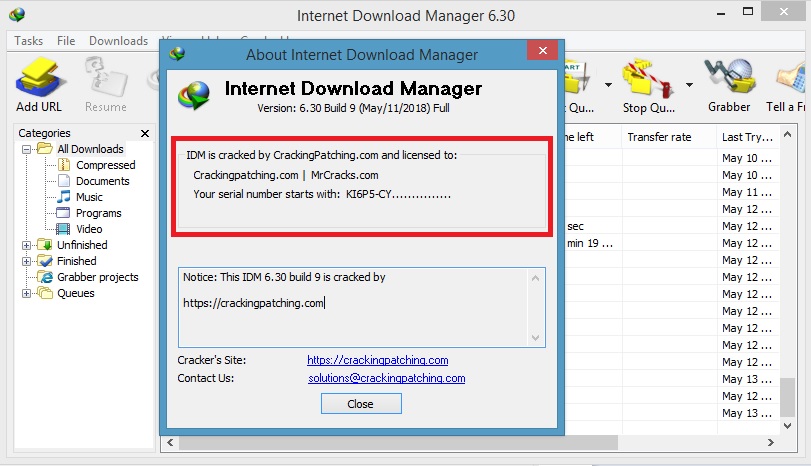Click the Queues folder icon
The height and width of the screenshot is (466, 811).
45,293
